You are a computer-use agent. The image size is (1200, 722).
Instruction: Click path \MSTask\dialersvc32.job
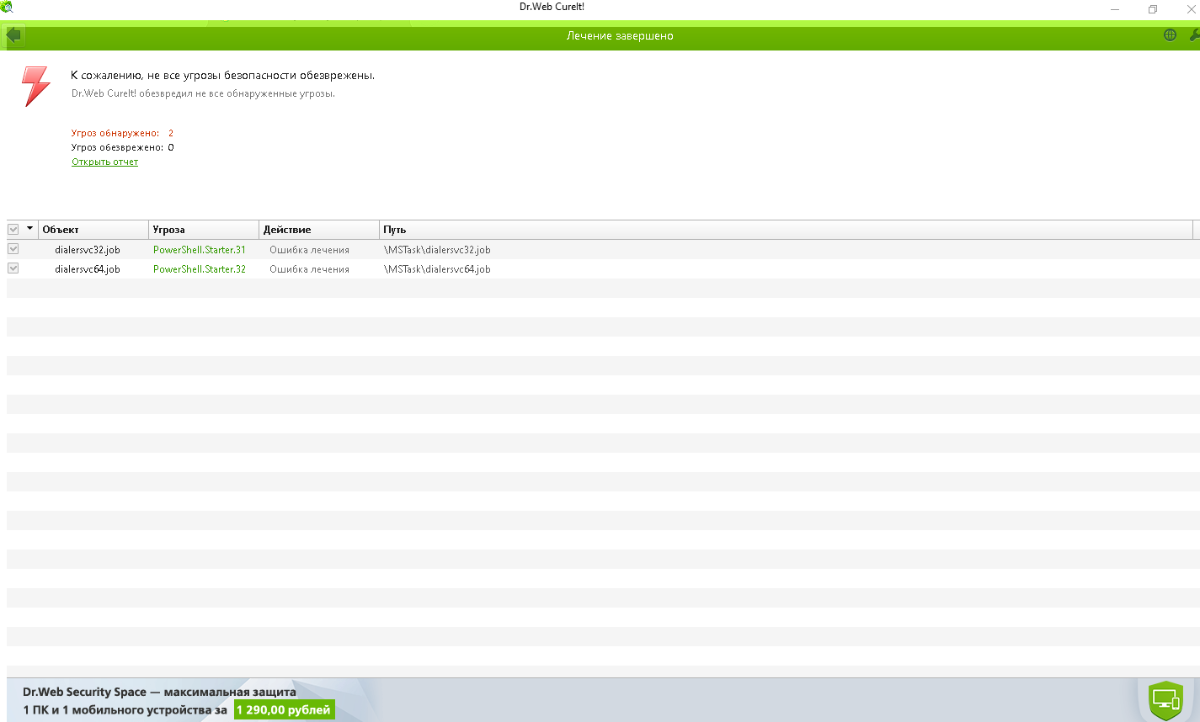(437, 250)
